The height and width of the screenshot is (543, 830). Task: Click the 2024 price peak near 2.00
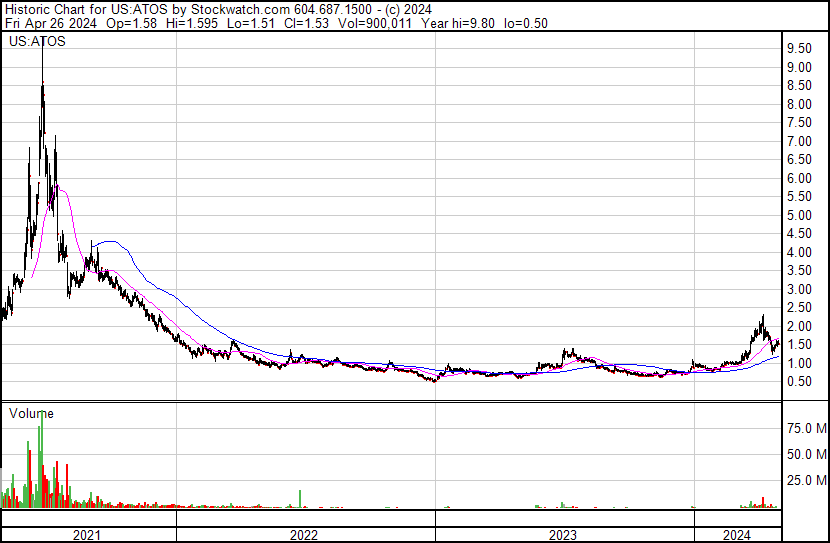pos(762,318)
